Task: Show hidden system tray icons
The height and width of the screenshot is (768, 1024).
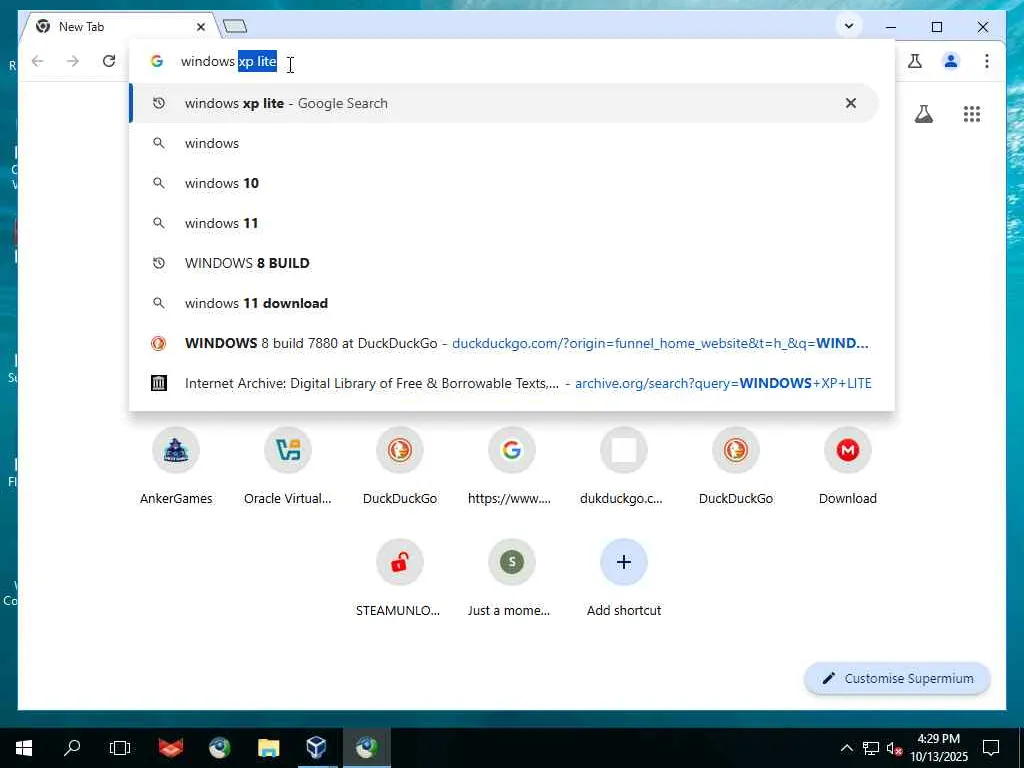Action: pyautogui.click(x=846, y=748)
